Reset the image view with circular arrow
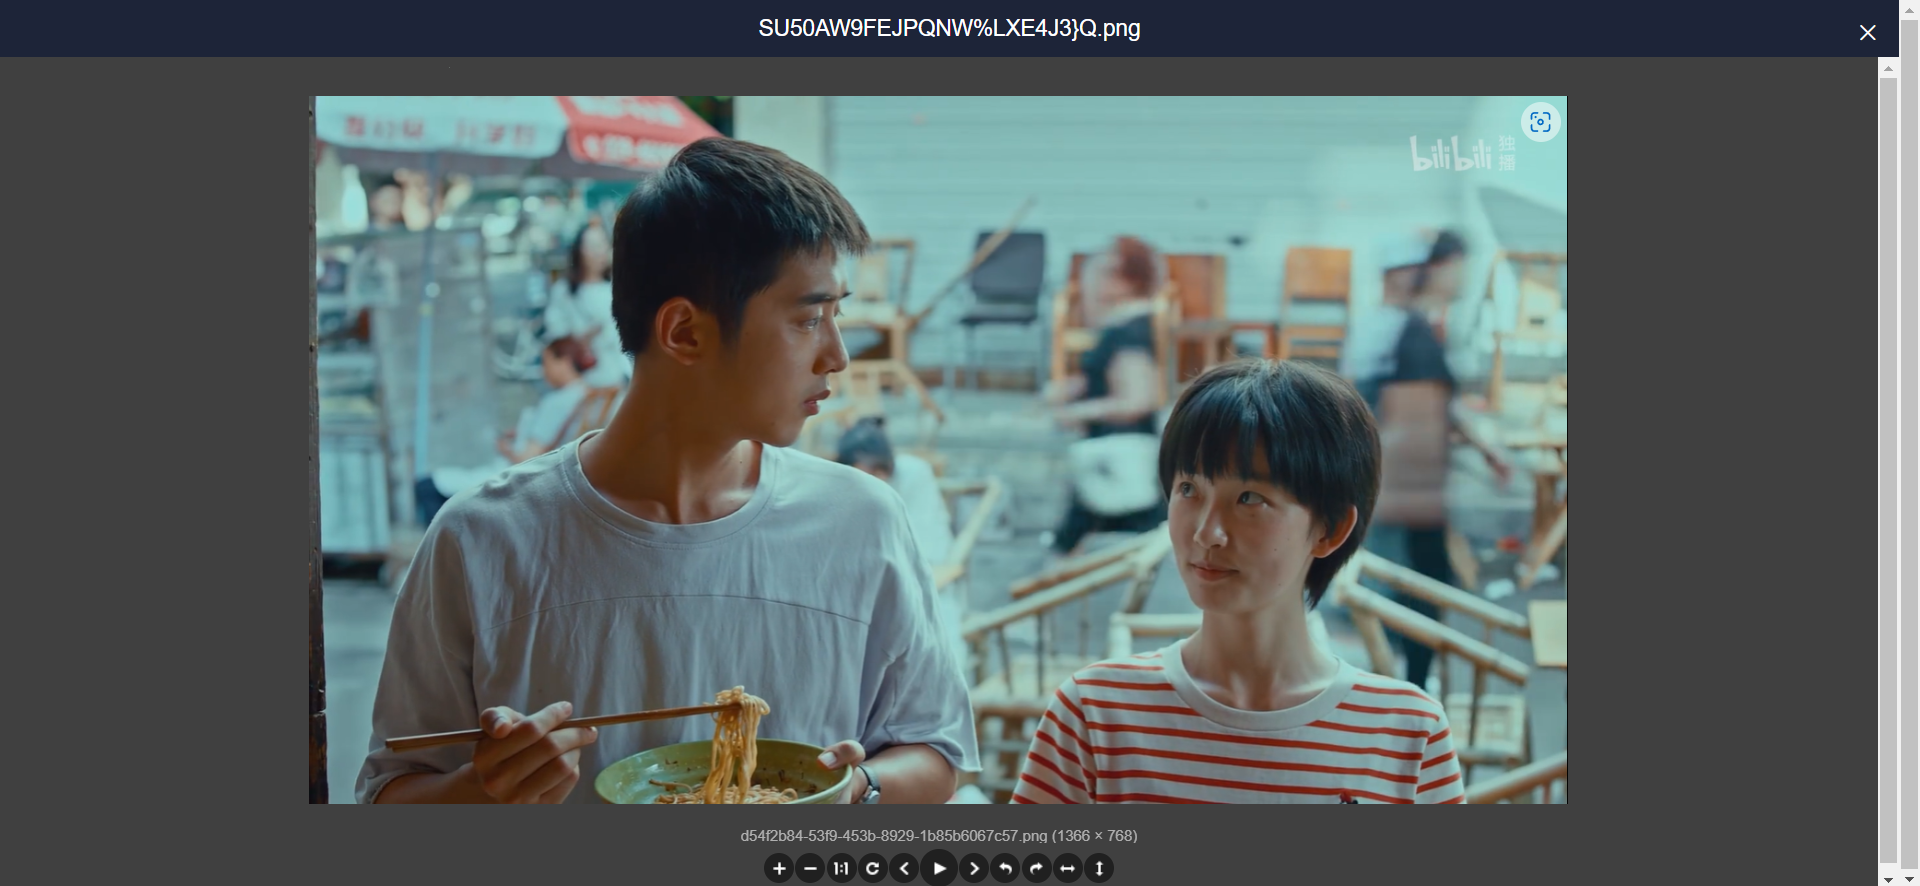The width and height of the screenshot is (1920, 886). point(872,868)
